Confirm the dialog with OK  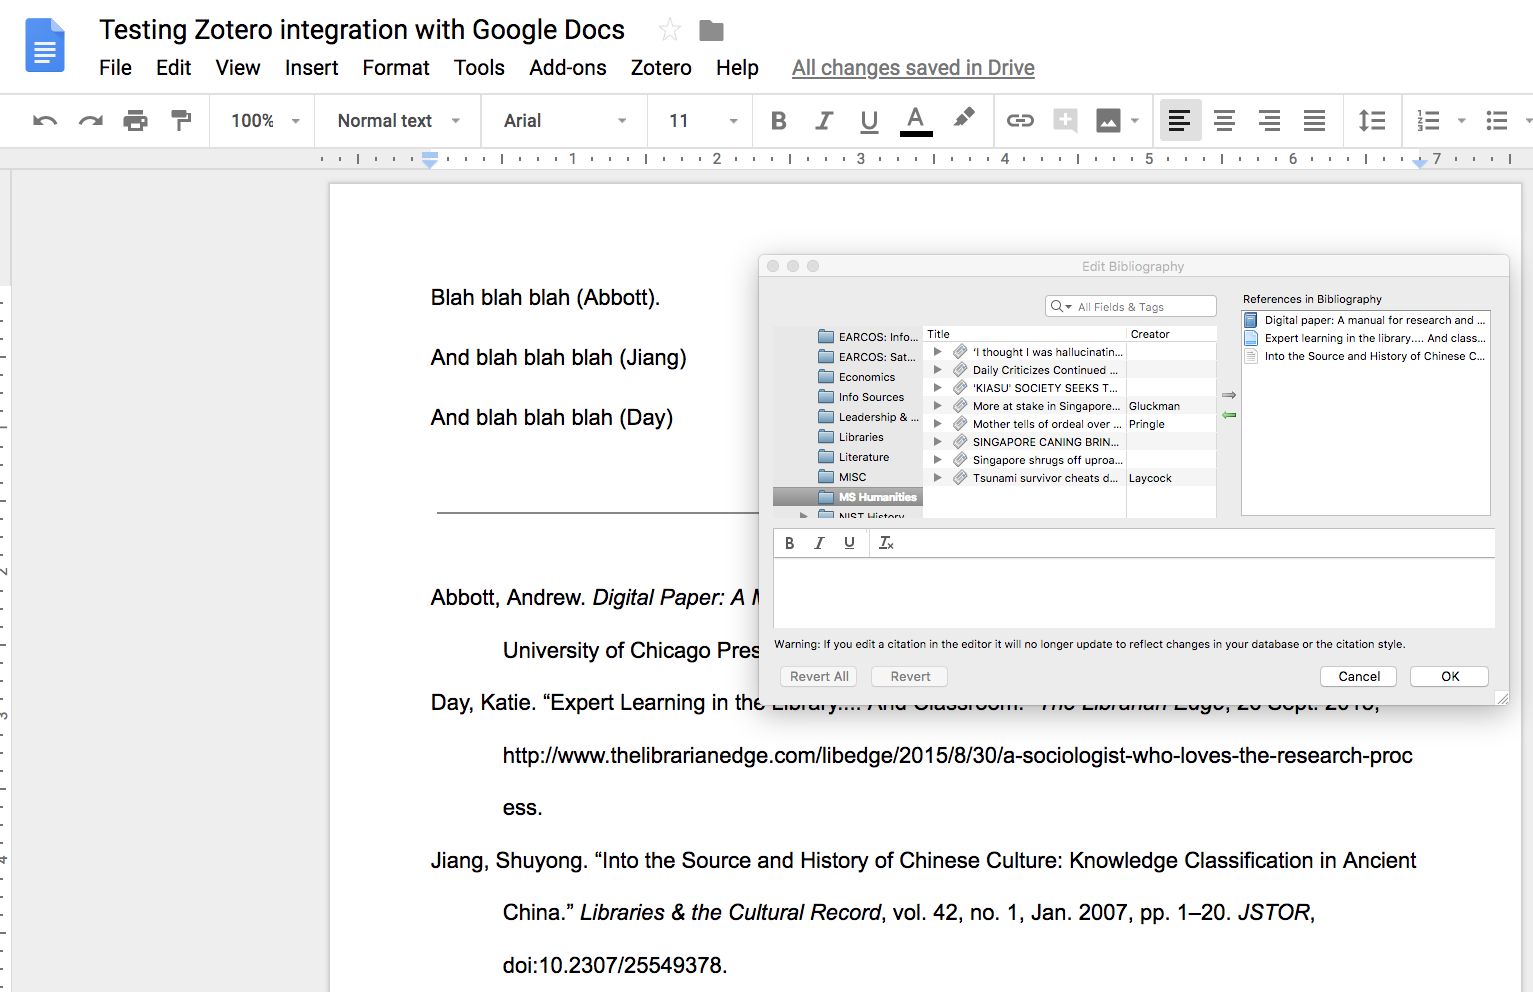1450,676
